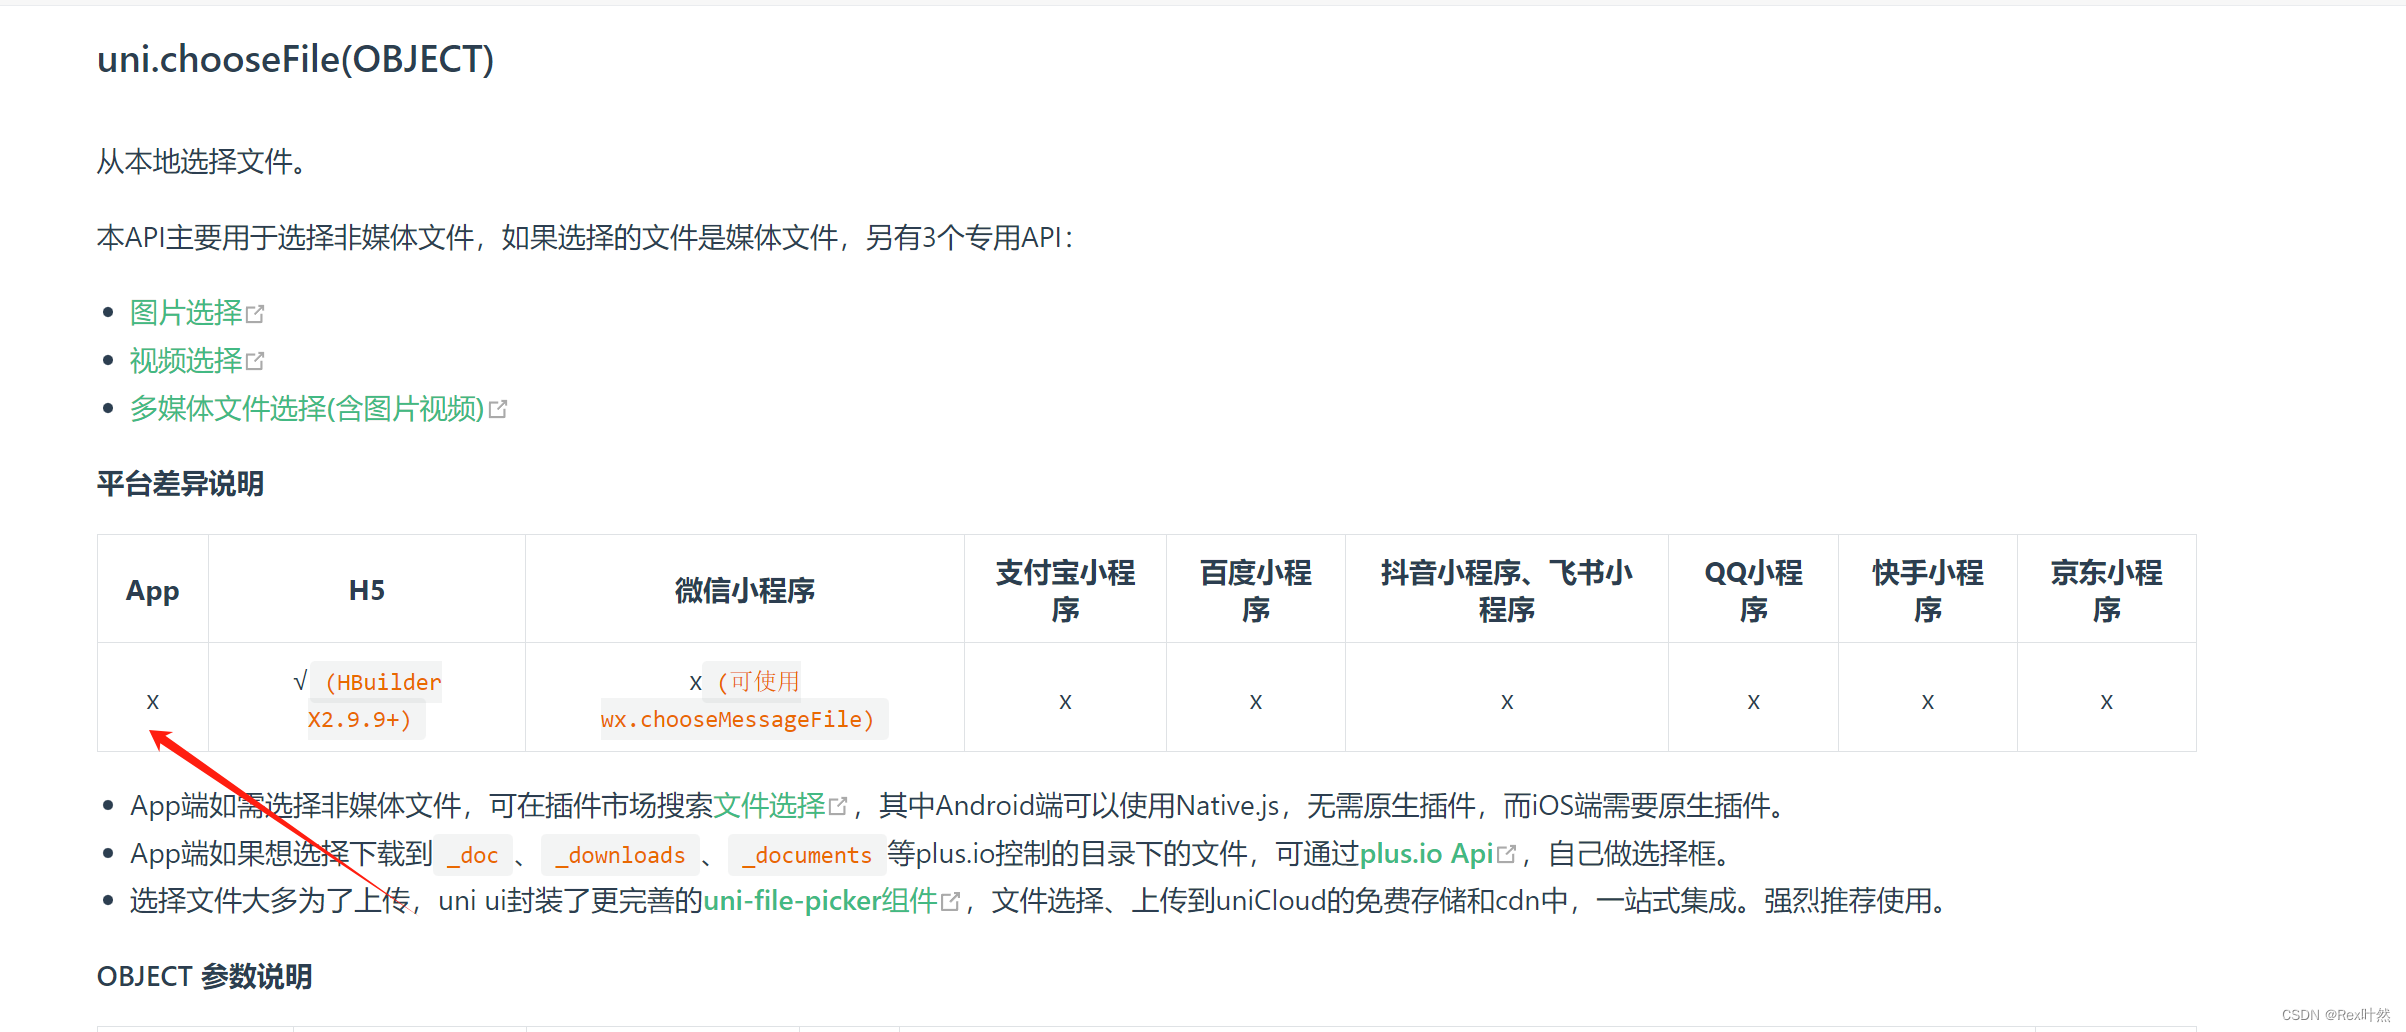The height and width of the screenshot is (1032, 2406).
Task: Click the 京东小程序 column header
Action: [x=2107, y=590]
